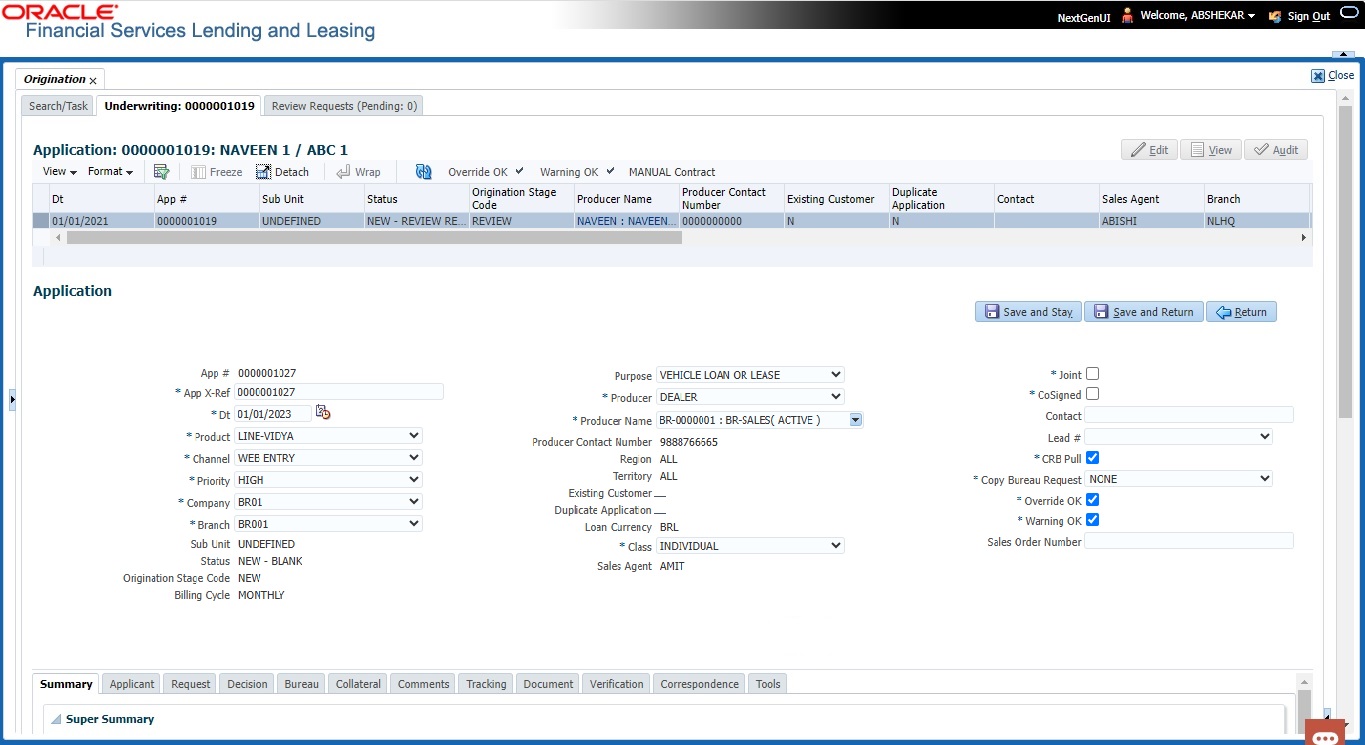Click the Save and Stay button
Viewport: 1365px width, 745px height.
(1028, 312)
